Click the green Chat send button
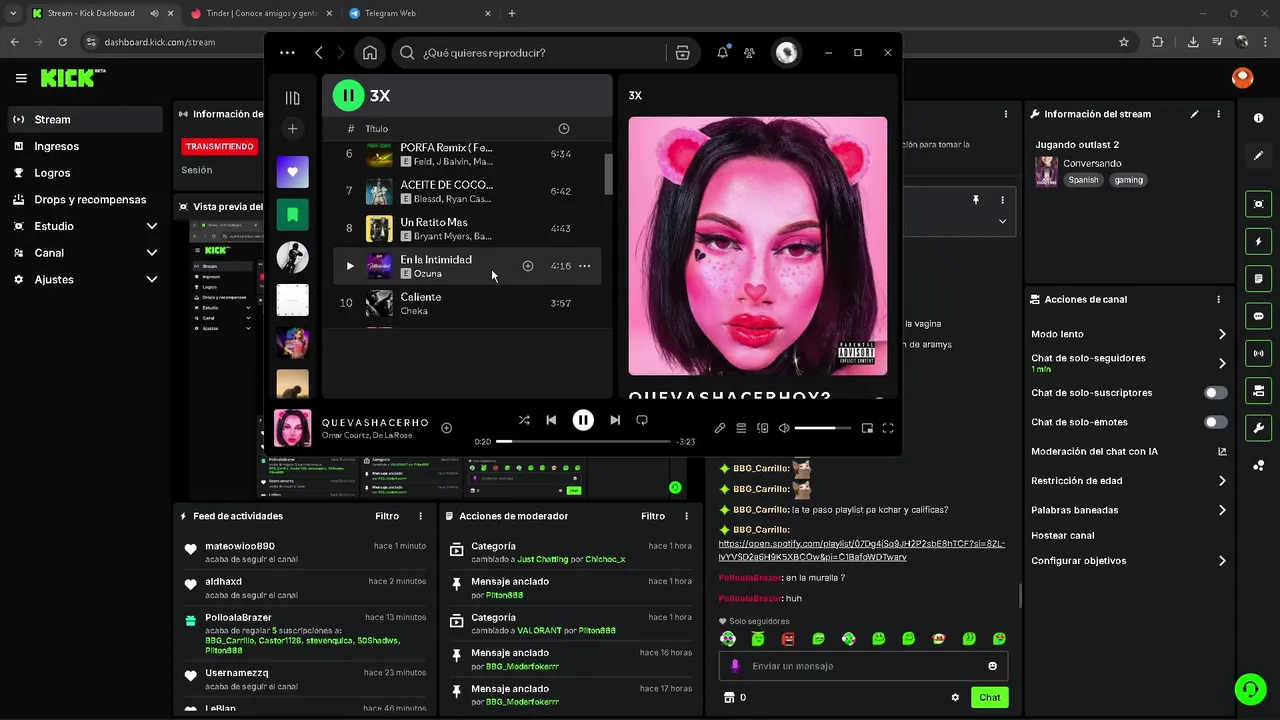 click(x=989, y=697)
